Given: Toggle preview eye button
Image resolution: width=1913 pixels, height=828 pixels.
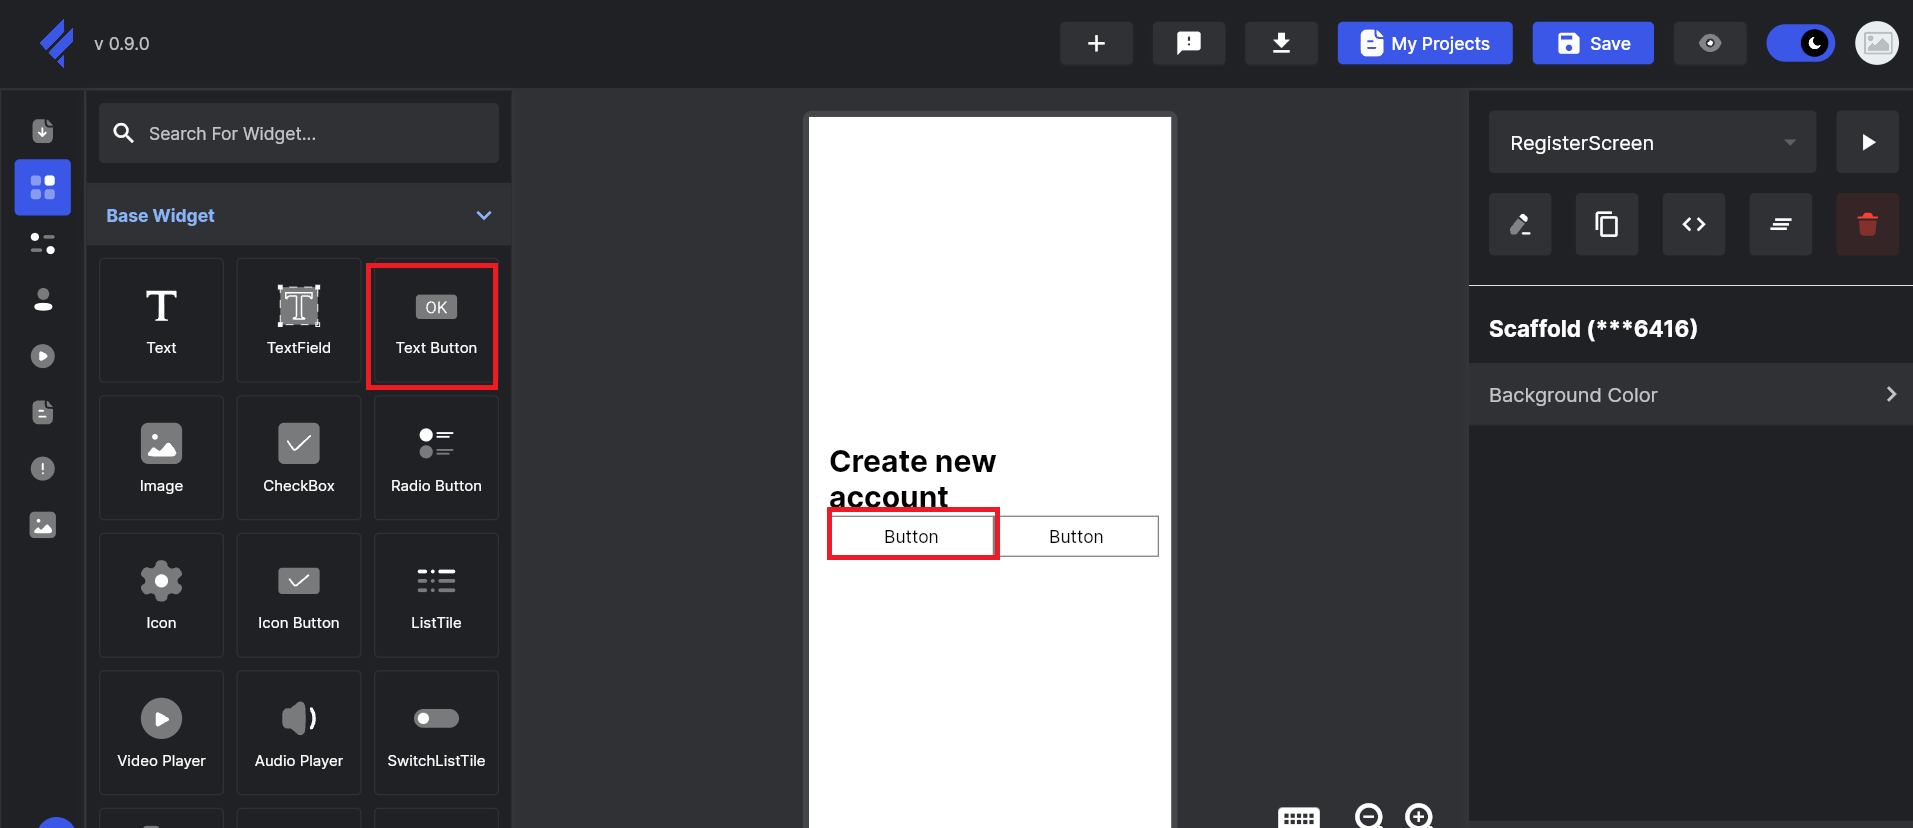Looking at the screenshot, I should pos(1710,43).
